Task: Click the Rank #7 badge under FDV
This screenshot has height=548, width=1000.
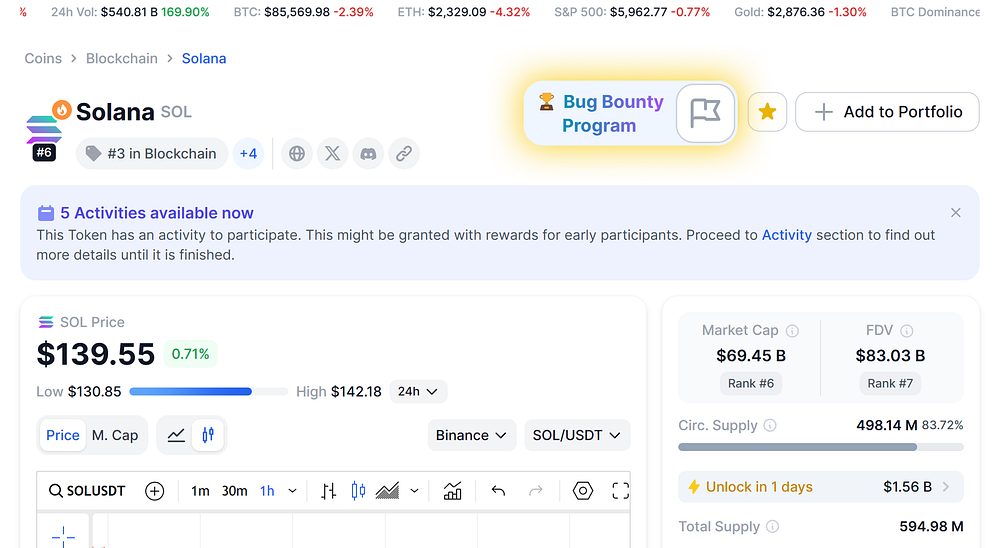Action: [x=890, y=383]
